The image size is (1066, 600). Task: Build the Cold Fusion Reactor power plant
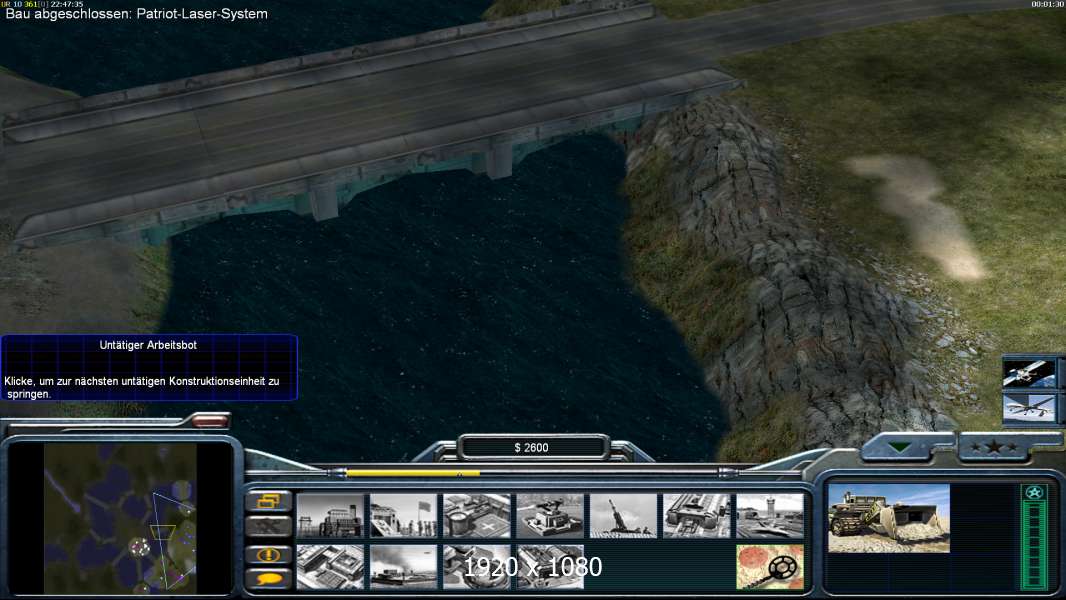click(330, 516)
